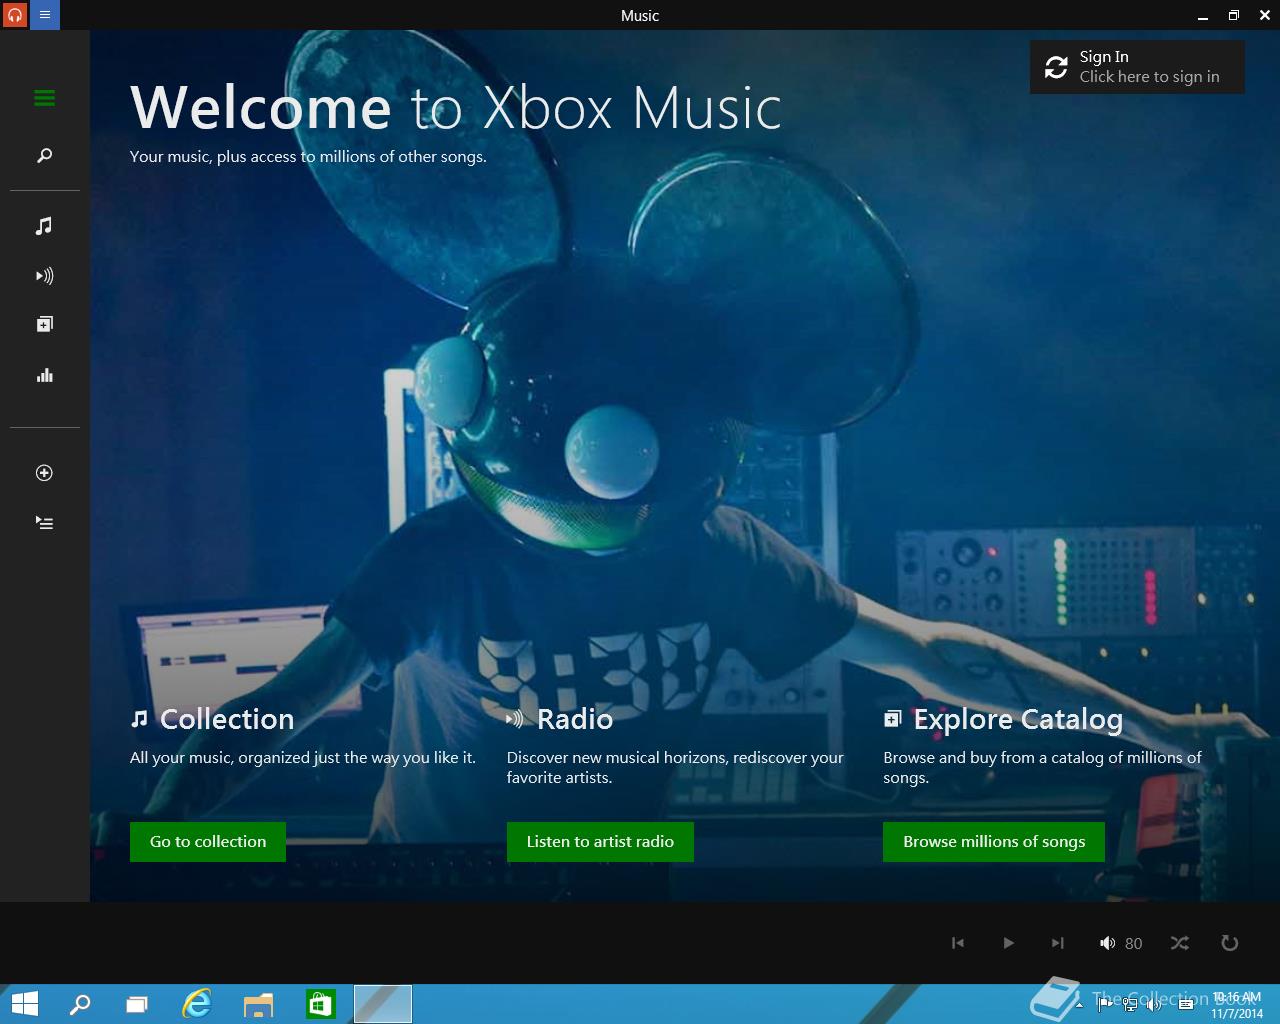Open File Explorer from the taskbar
1280x1024 pixels.
click(x=258, y=1004)
